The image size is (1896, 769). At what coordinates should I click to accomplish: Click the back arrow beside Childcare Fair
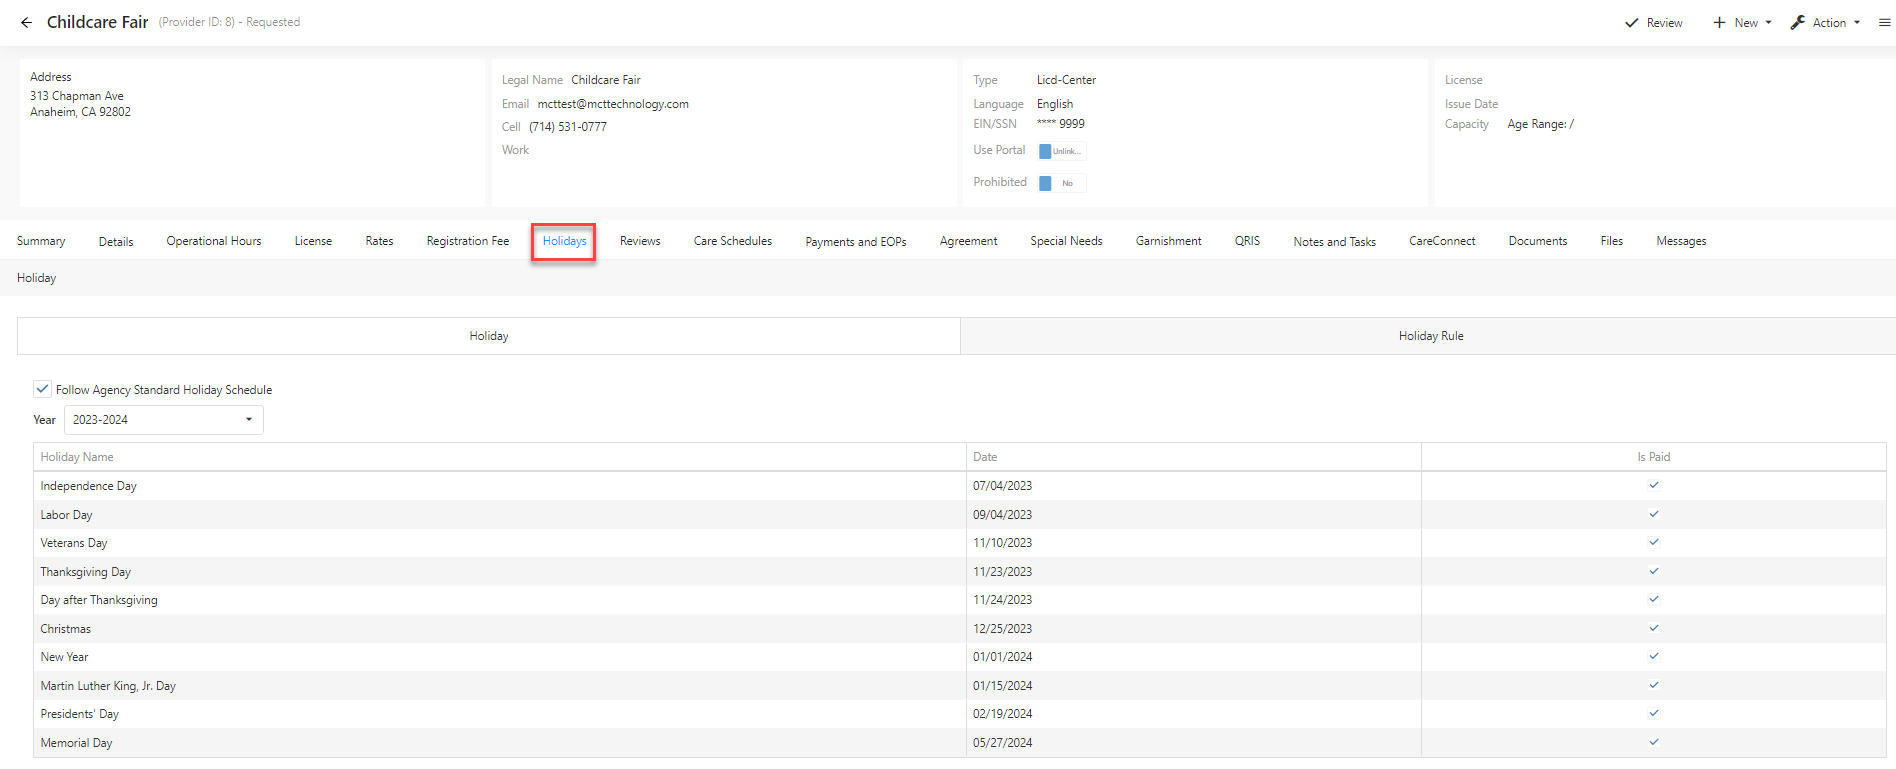[26, 22]
